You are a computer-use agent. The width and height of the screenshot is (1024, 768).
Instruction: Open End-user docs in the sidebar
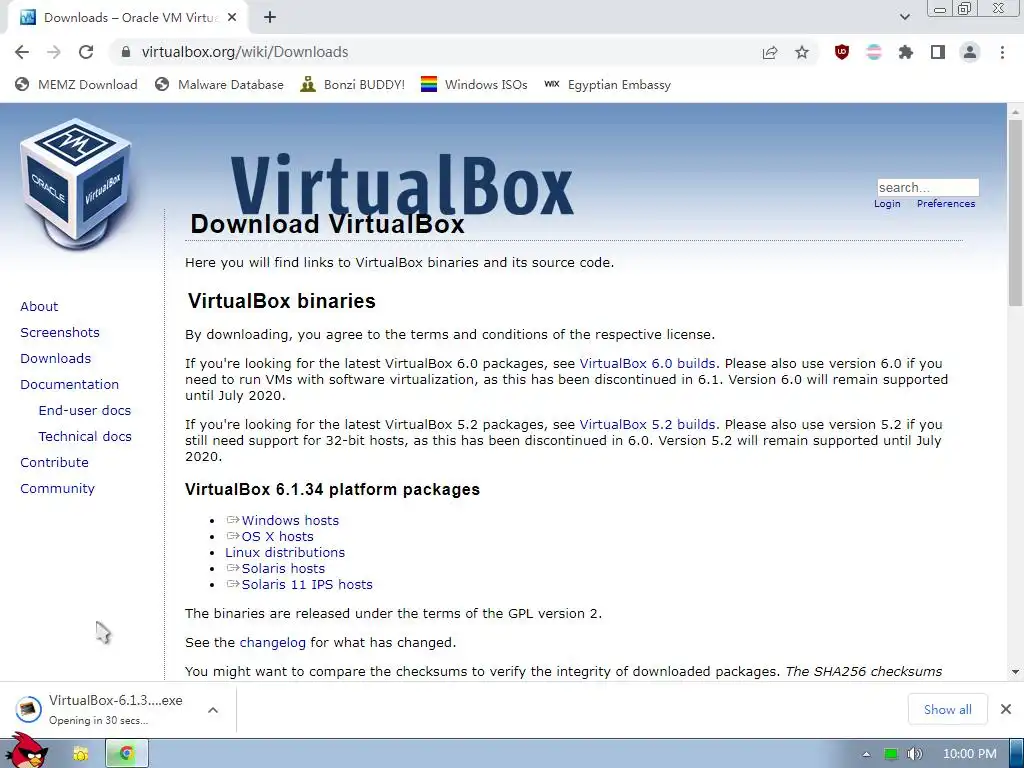(x=85, y=411)
